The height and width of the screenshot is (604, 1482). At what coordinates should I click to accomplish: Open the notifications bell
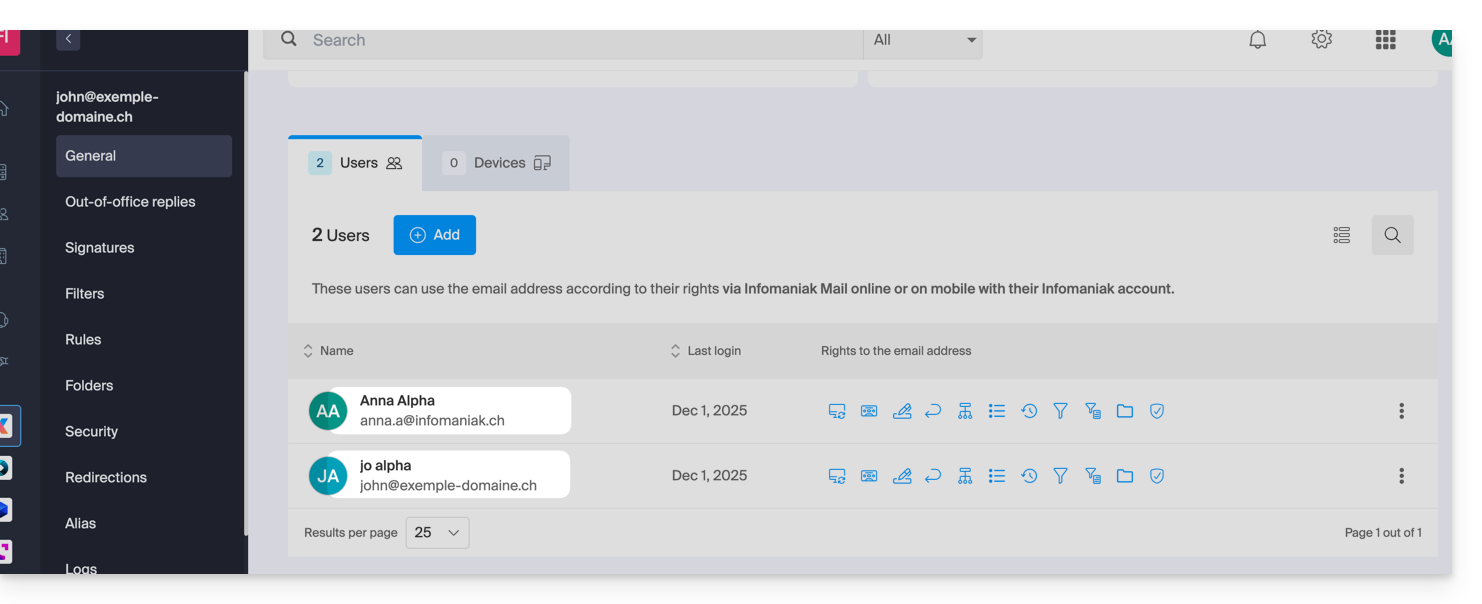click(x=1258, y=40)
